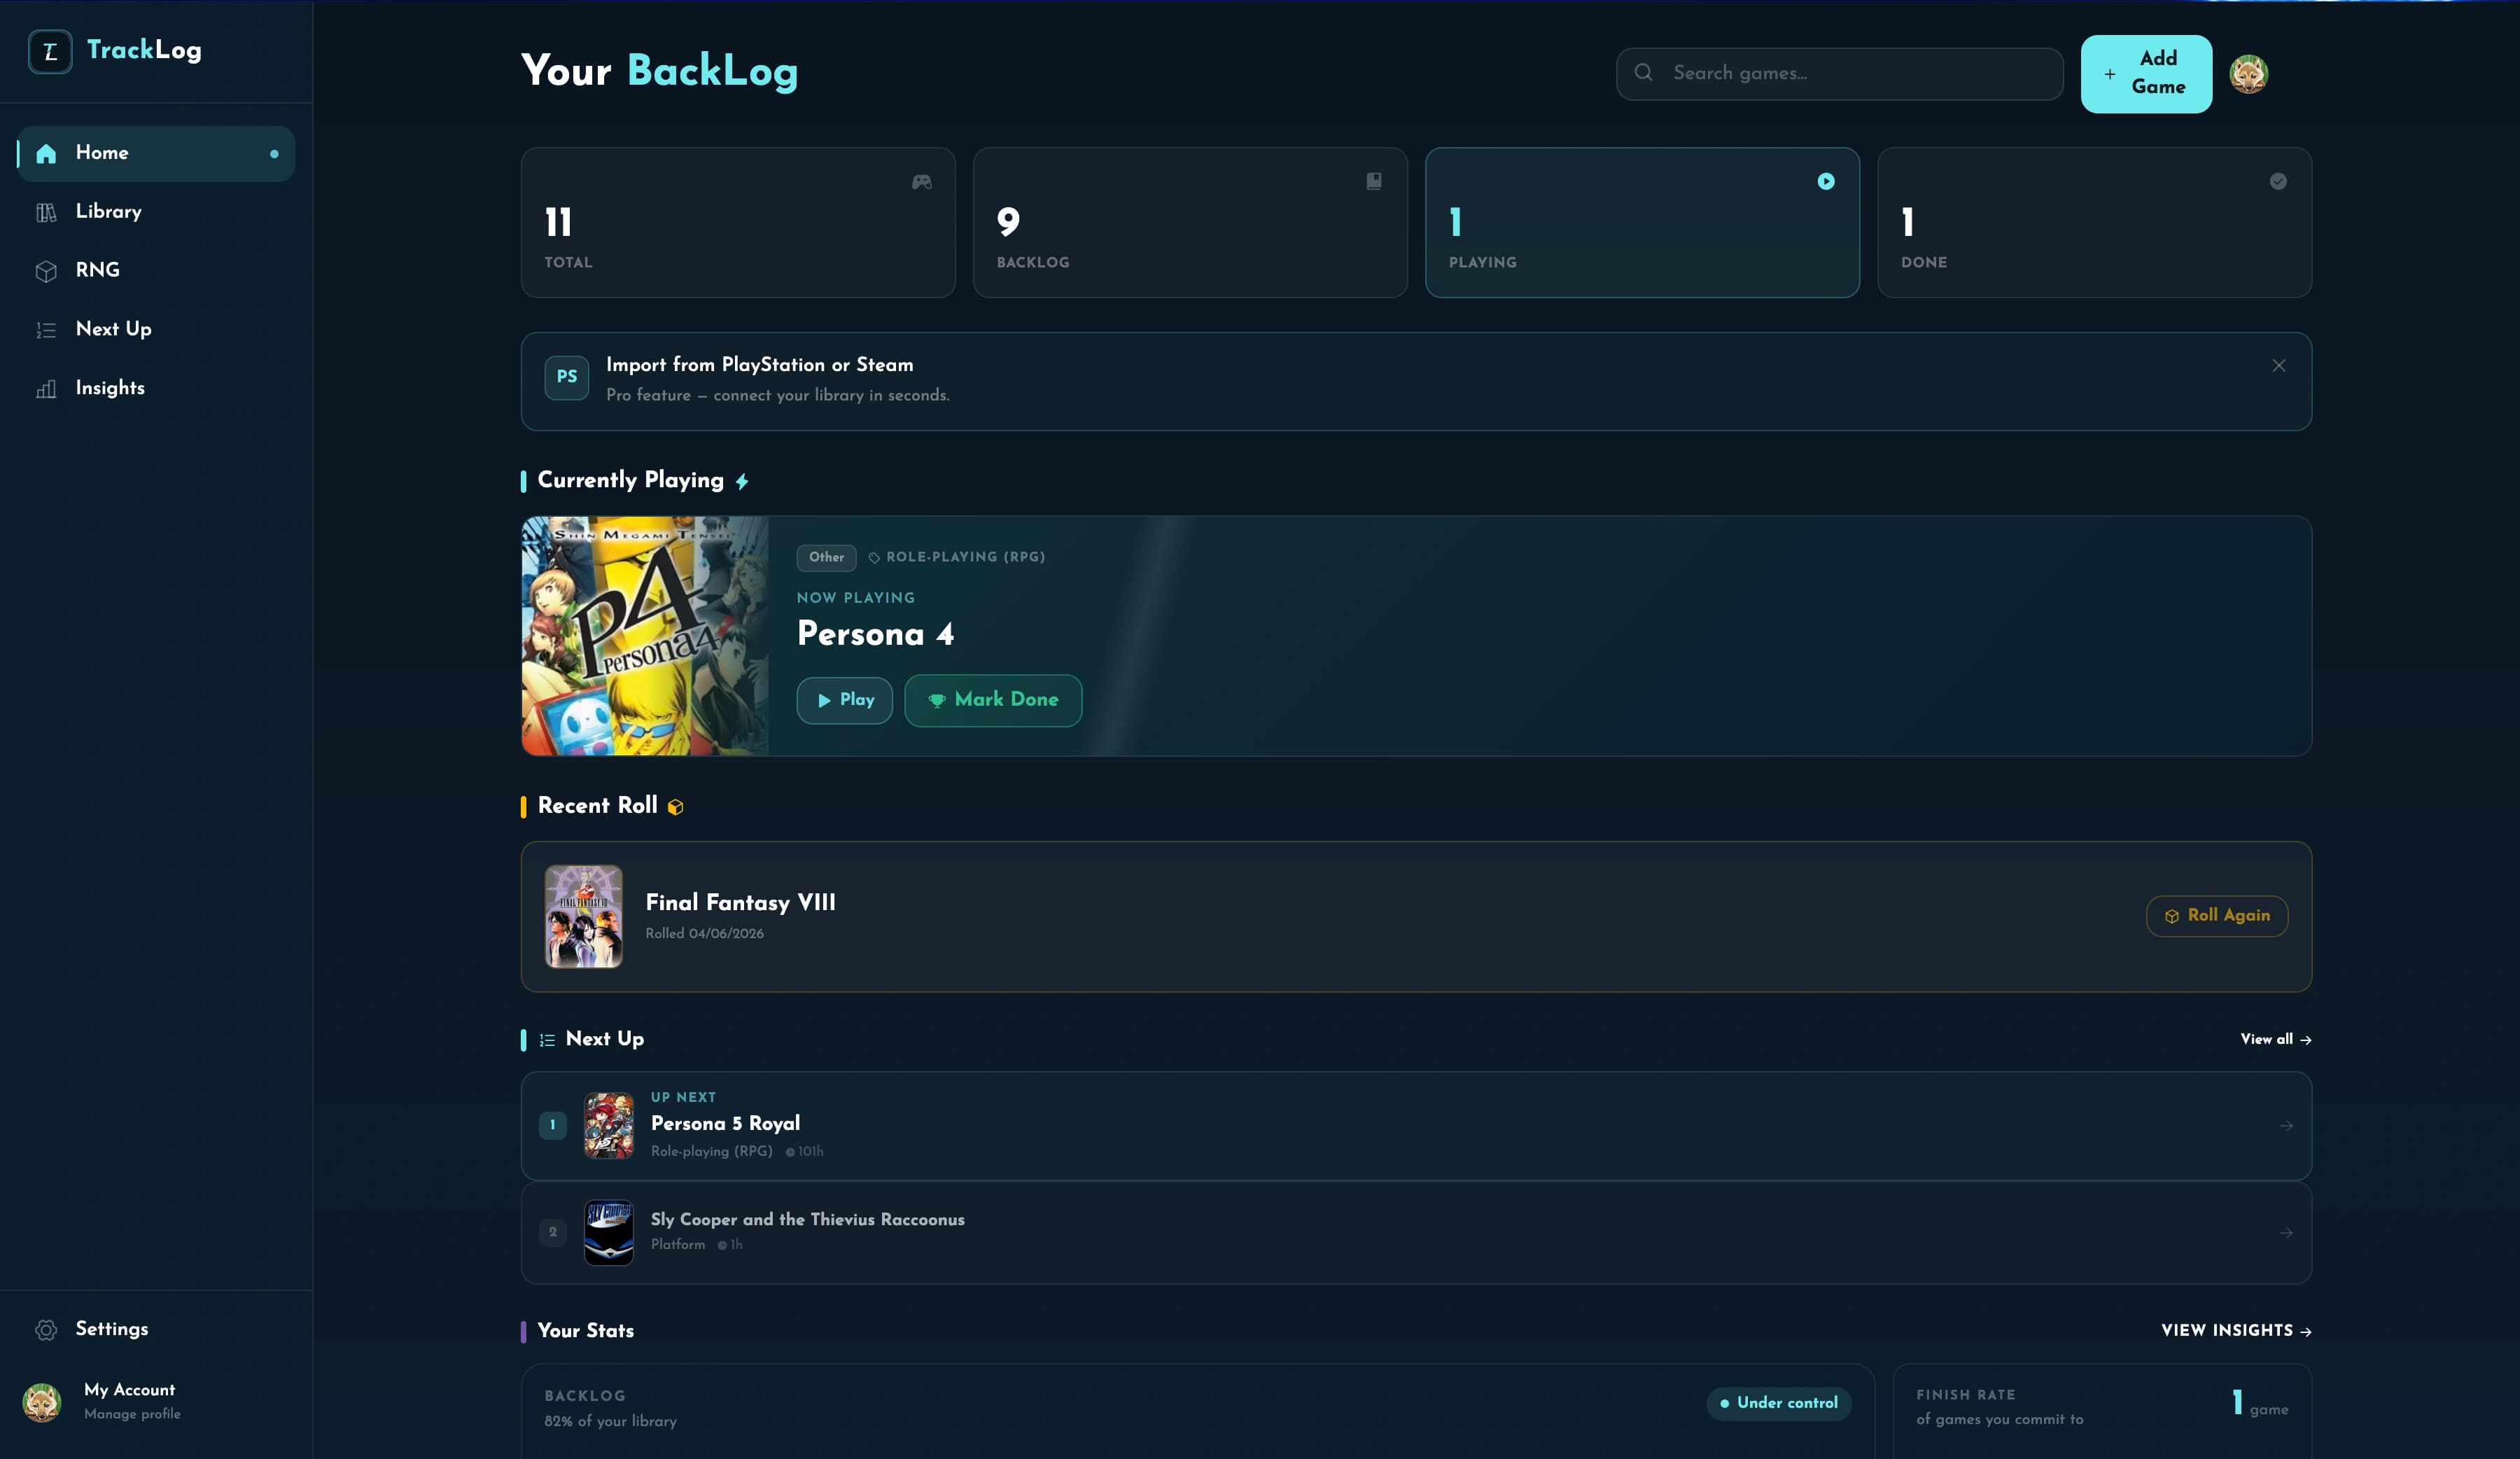
Task: Open the Persona 5 Royal thumbnail
Action: [608, 1126]
